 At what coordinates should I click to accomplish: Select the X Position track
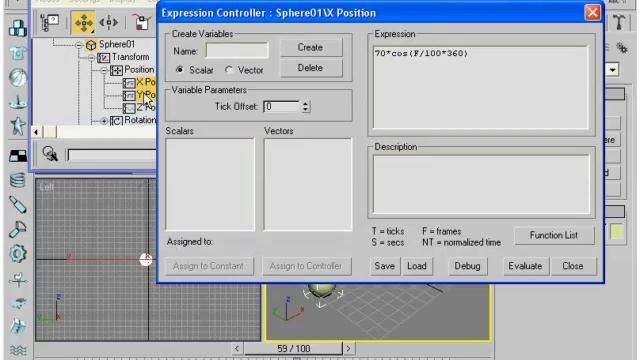click(x=146, y=82)
